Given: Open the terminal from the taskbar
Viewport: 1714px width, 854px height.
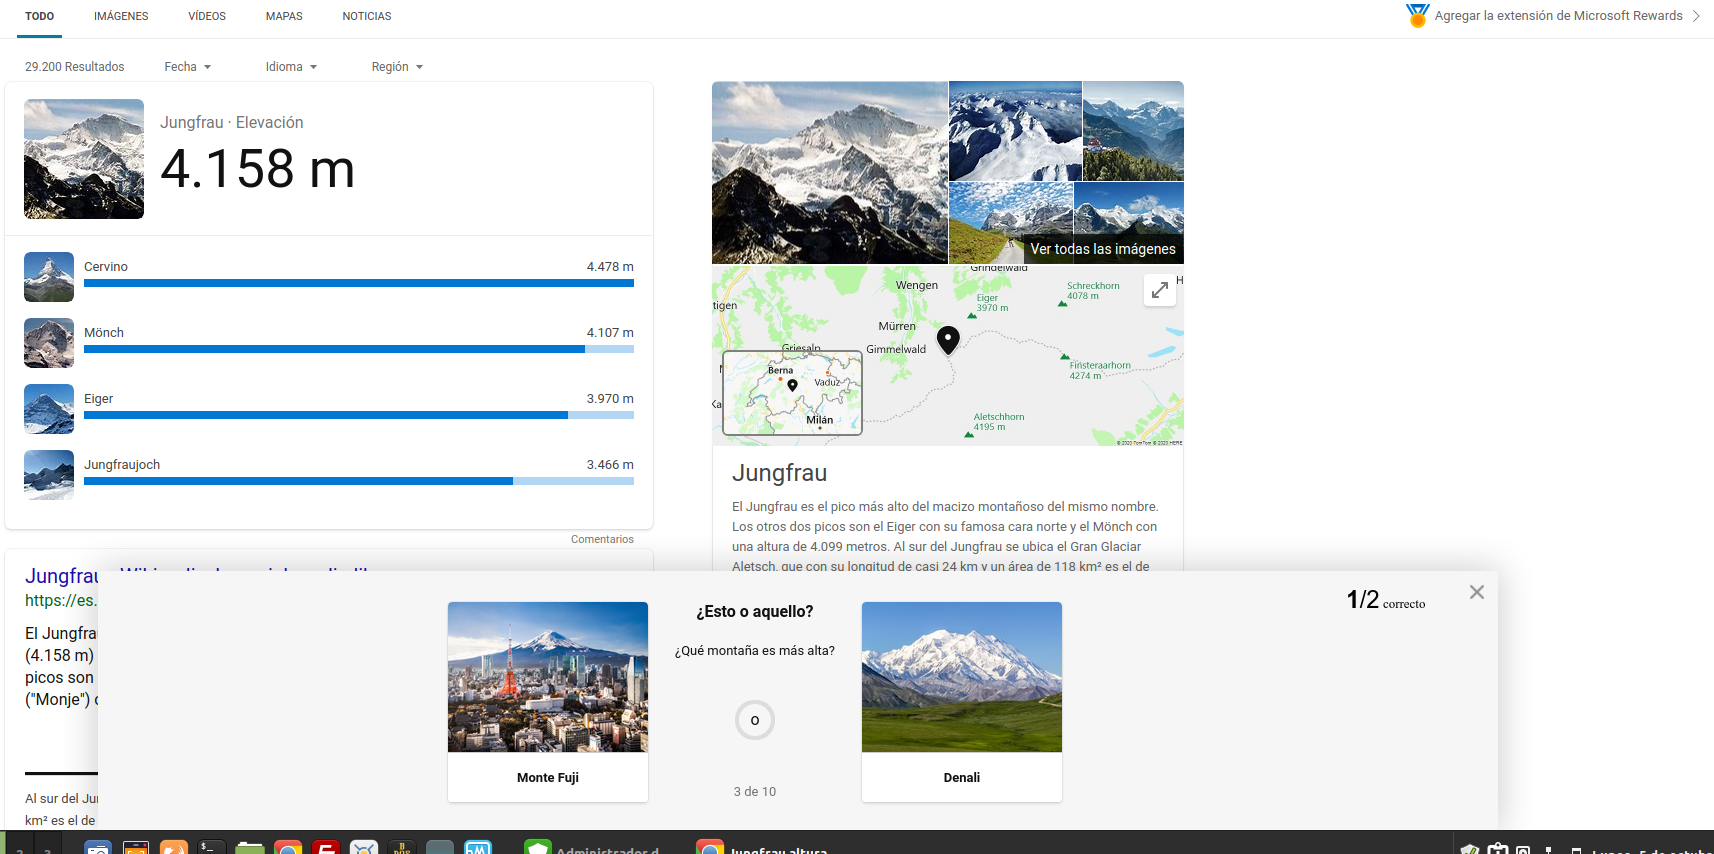Looking at the screenshot, I should (x=211, y=848).
